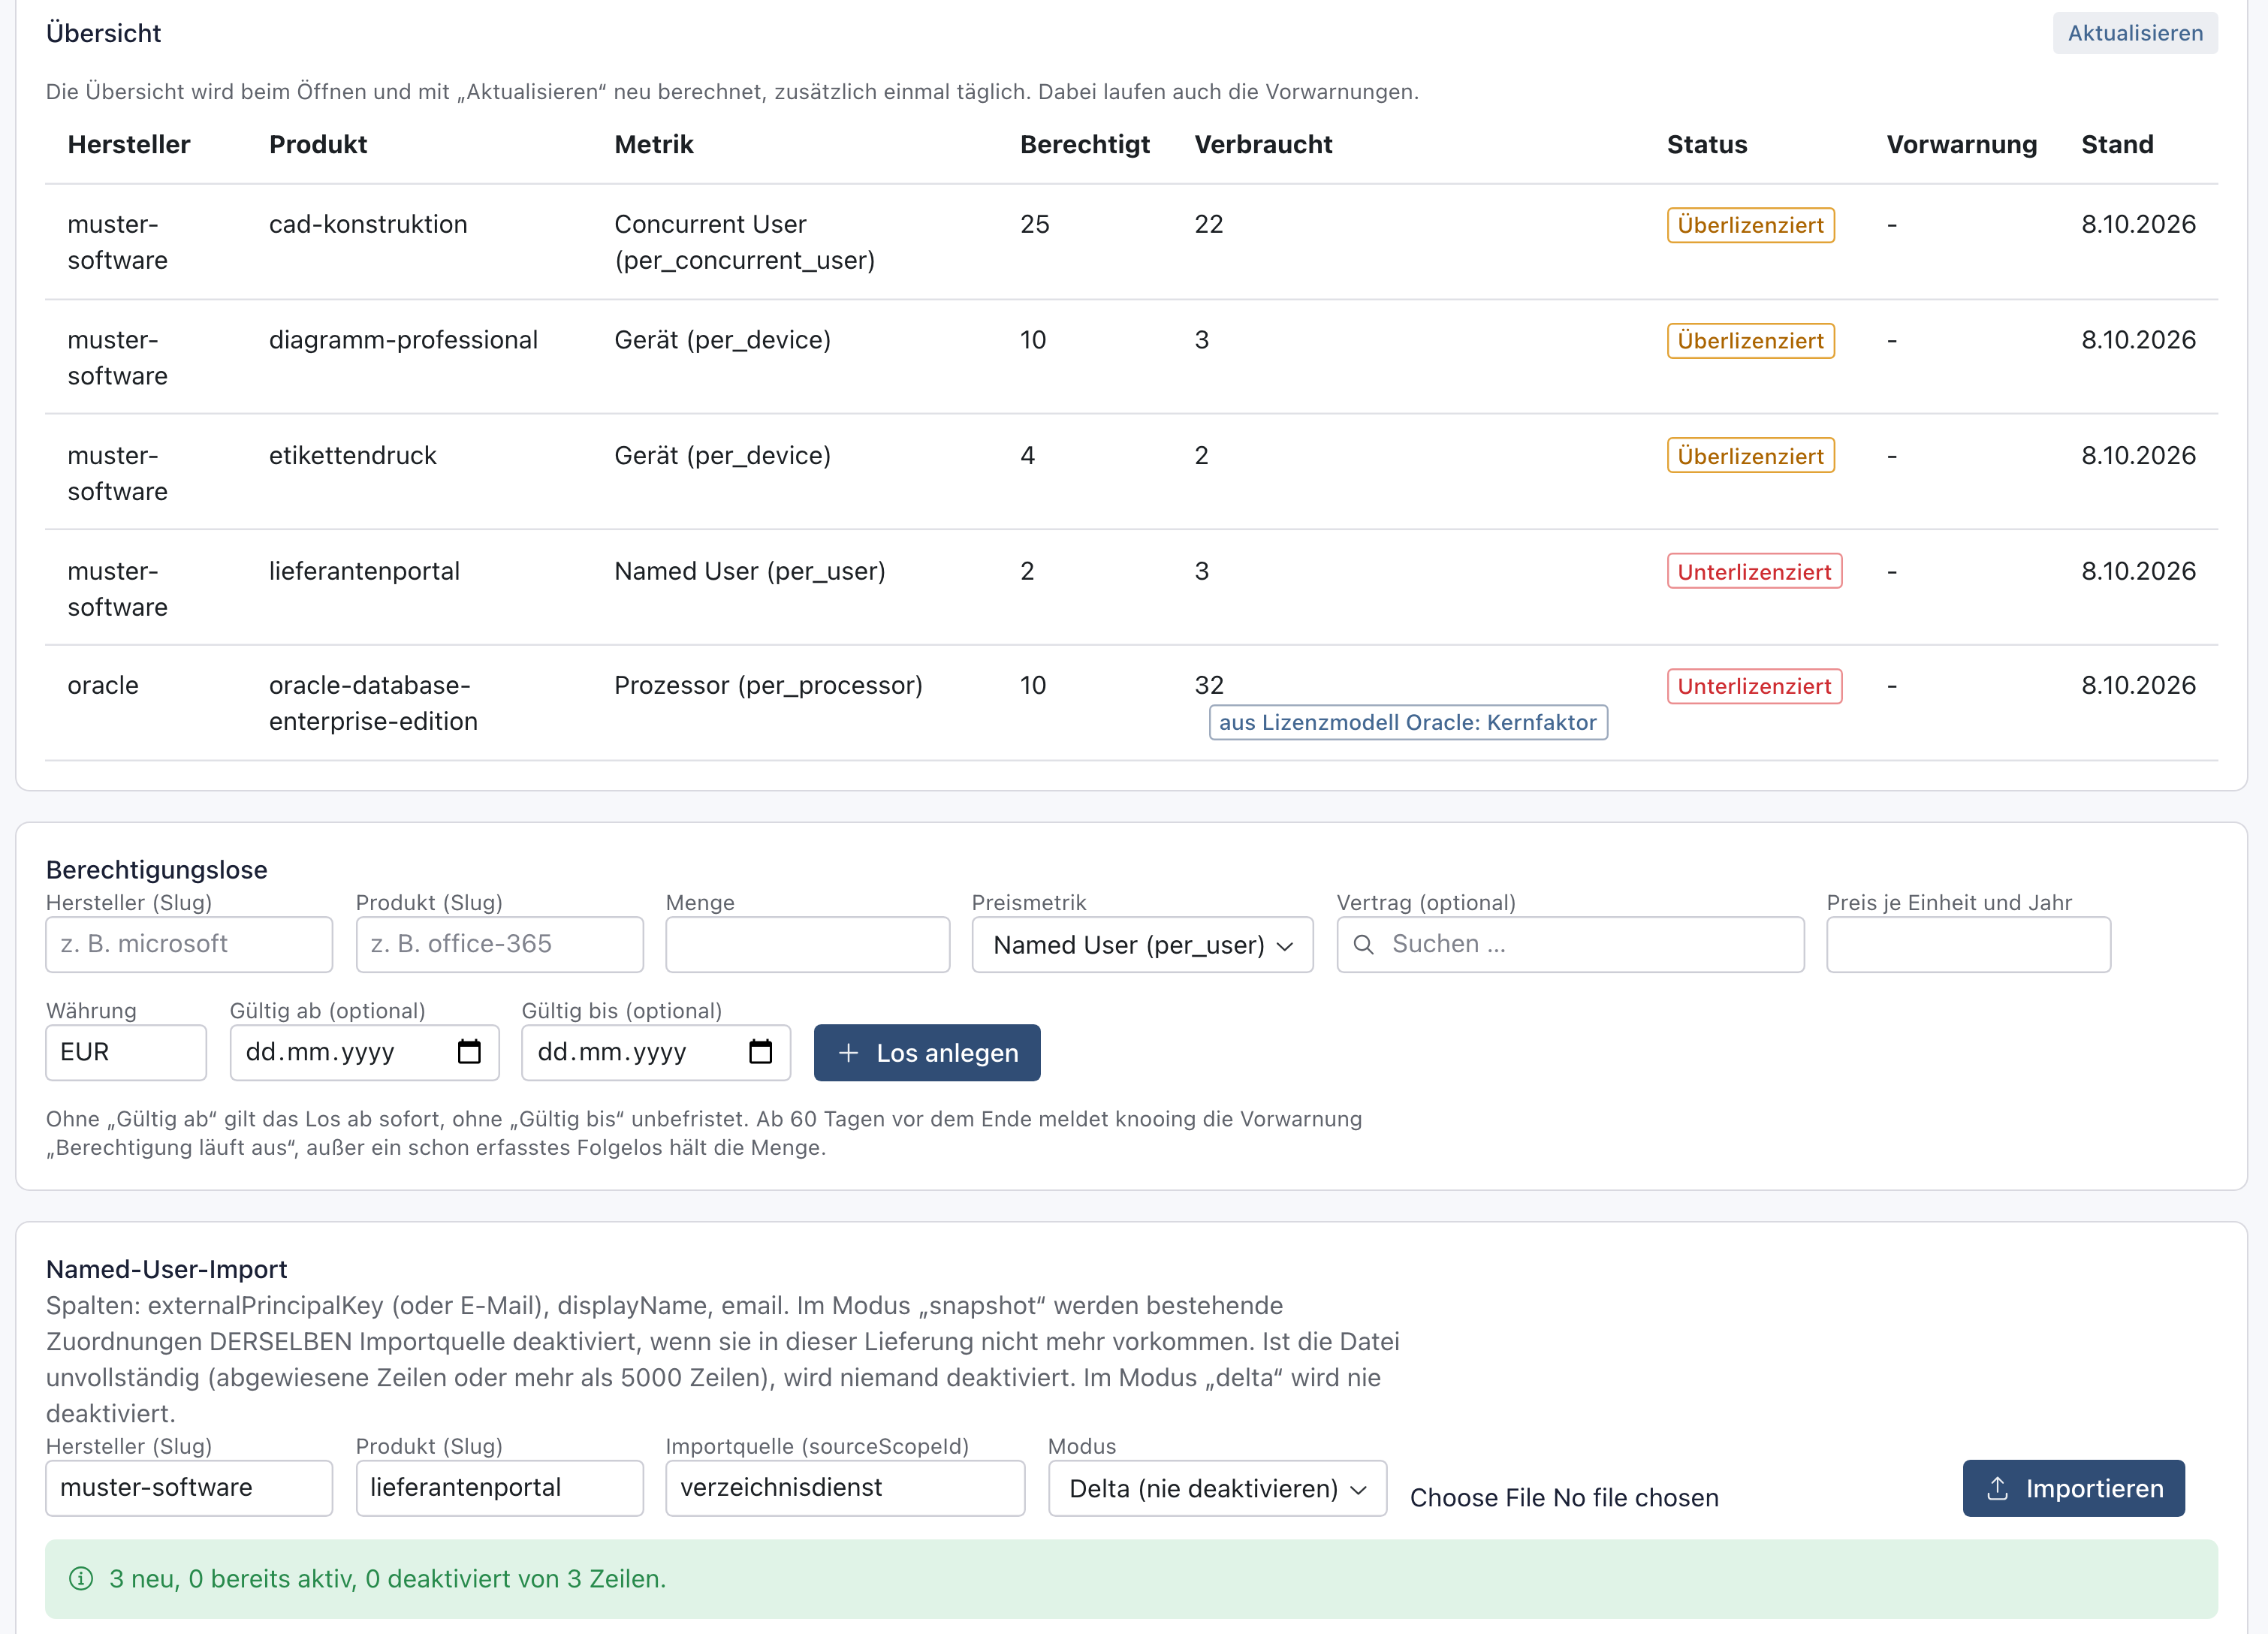2268x1634 pixels.
Task: Click the Kernfaktor badge in oracle row
Action: coord(1408,722)
